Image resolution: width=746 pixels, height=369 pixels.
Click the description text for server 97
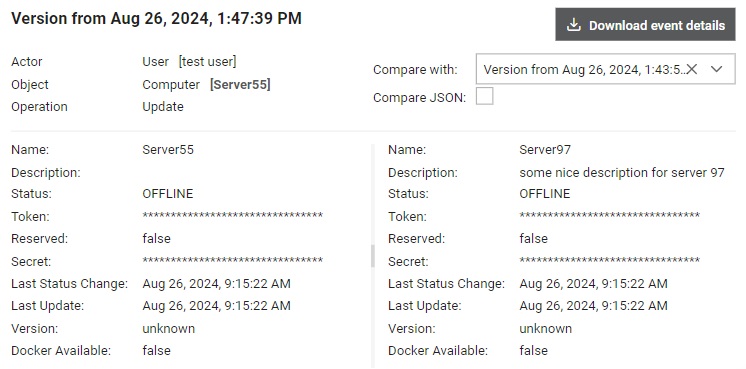coord(622,173)
